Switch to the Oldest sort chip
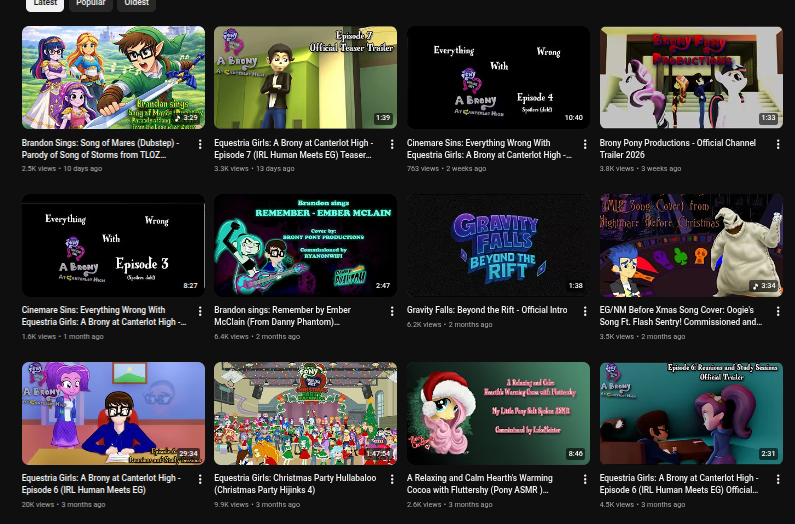795x524 pixels. (136, 4)
